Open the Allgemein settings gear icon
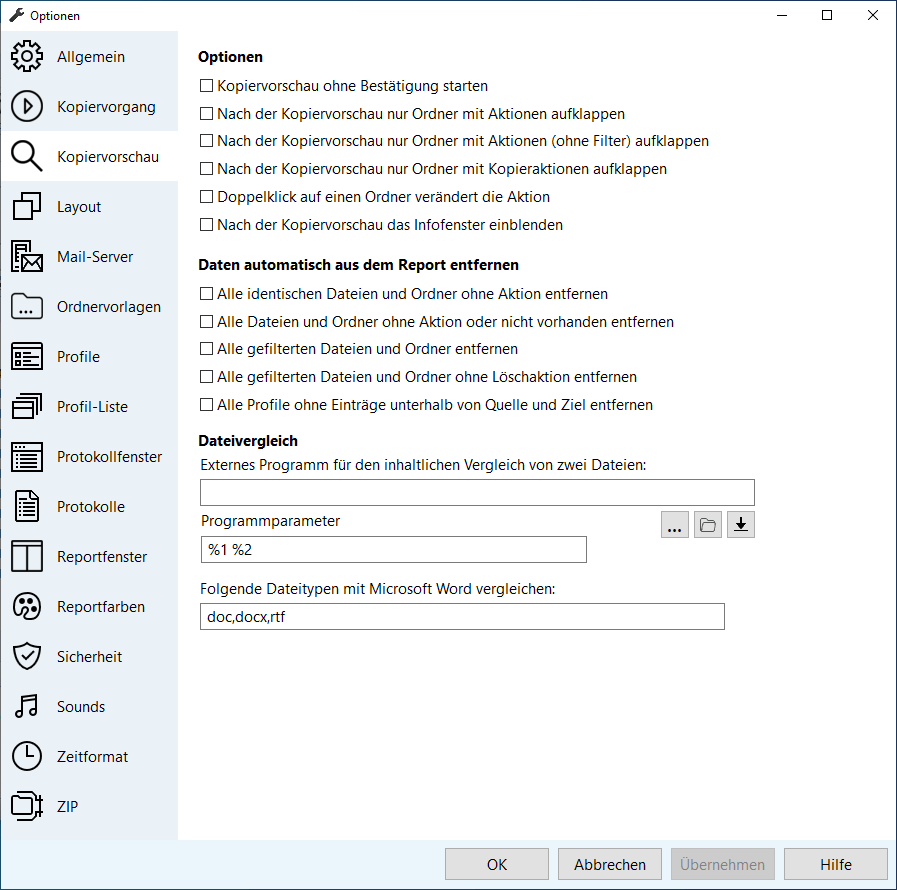Image resolution: width=897 pixels, height=890 pixels. (x=27, y=57)
